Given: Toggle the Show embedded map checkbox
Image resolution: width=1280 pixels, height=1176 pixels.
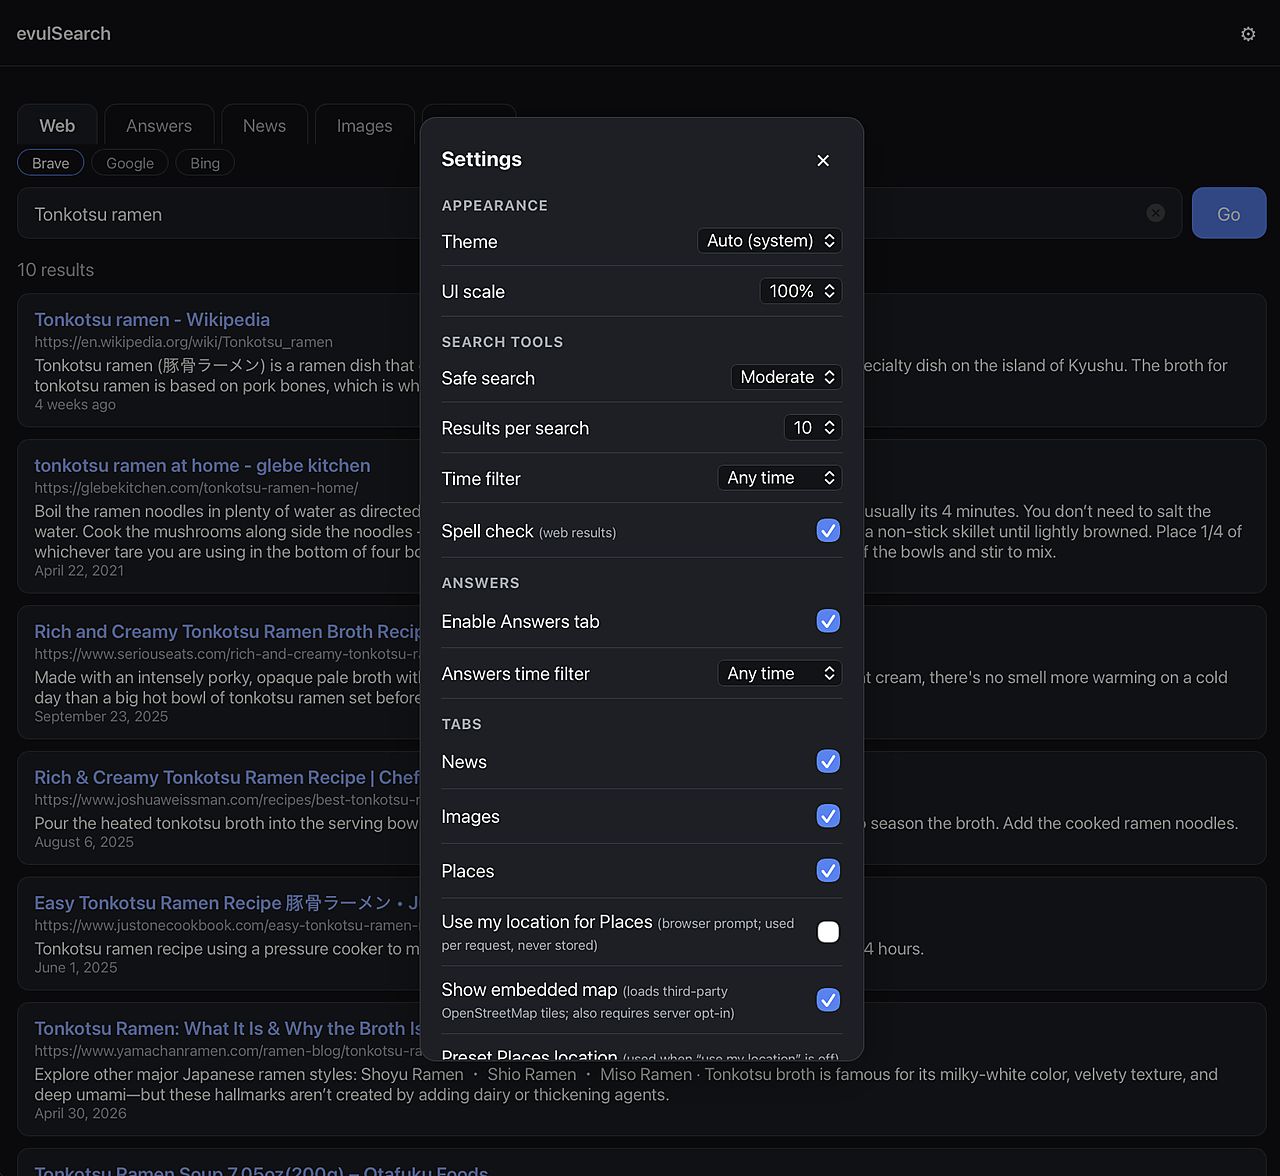Looking at the screenshot, I should [828, 1000].
